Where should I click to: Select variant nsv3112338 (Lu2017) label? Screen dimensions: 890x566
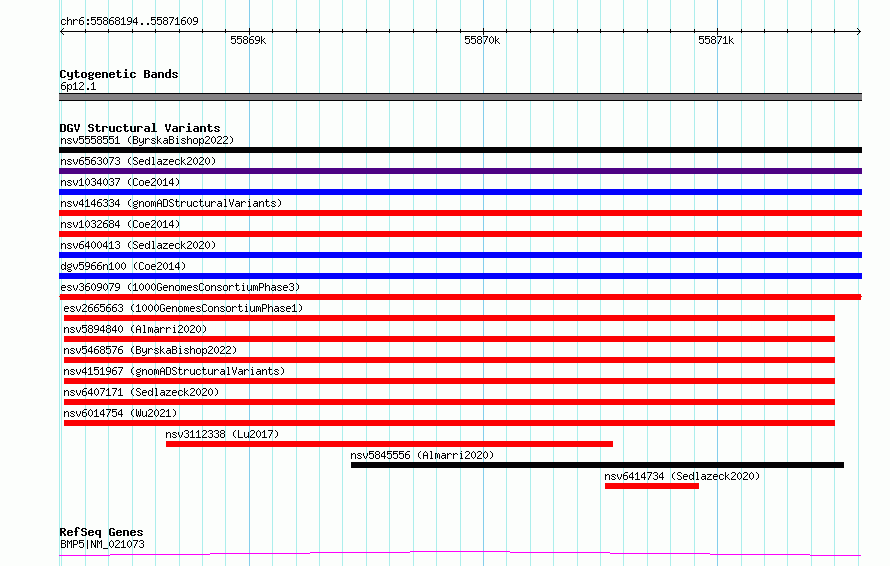(x=222, y=434)
